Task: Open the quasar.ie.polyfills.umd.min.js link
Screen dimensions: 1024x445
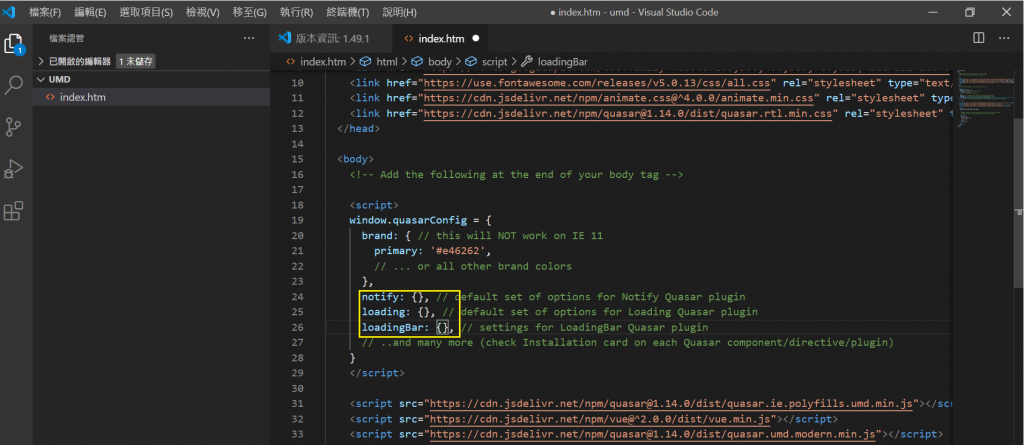Action: coord(671,404)
